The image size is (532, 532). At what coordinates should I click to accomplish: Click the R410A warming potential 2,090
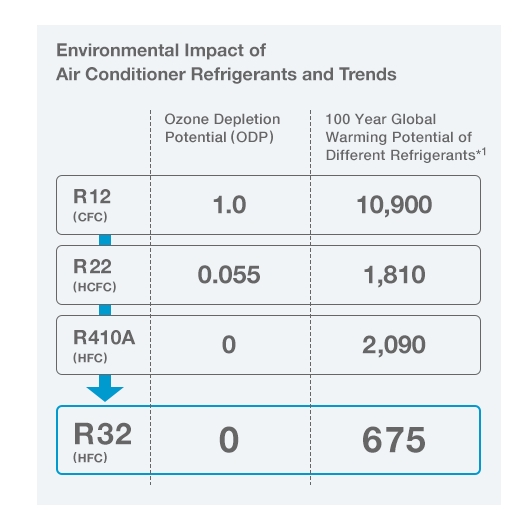tap(394, 345)
